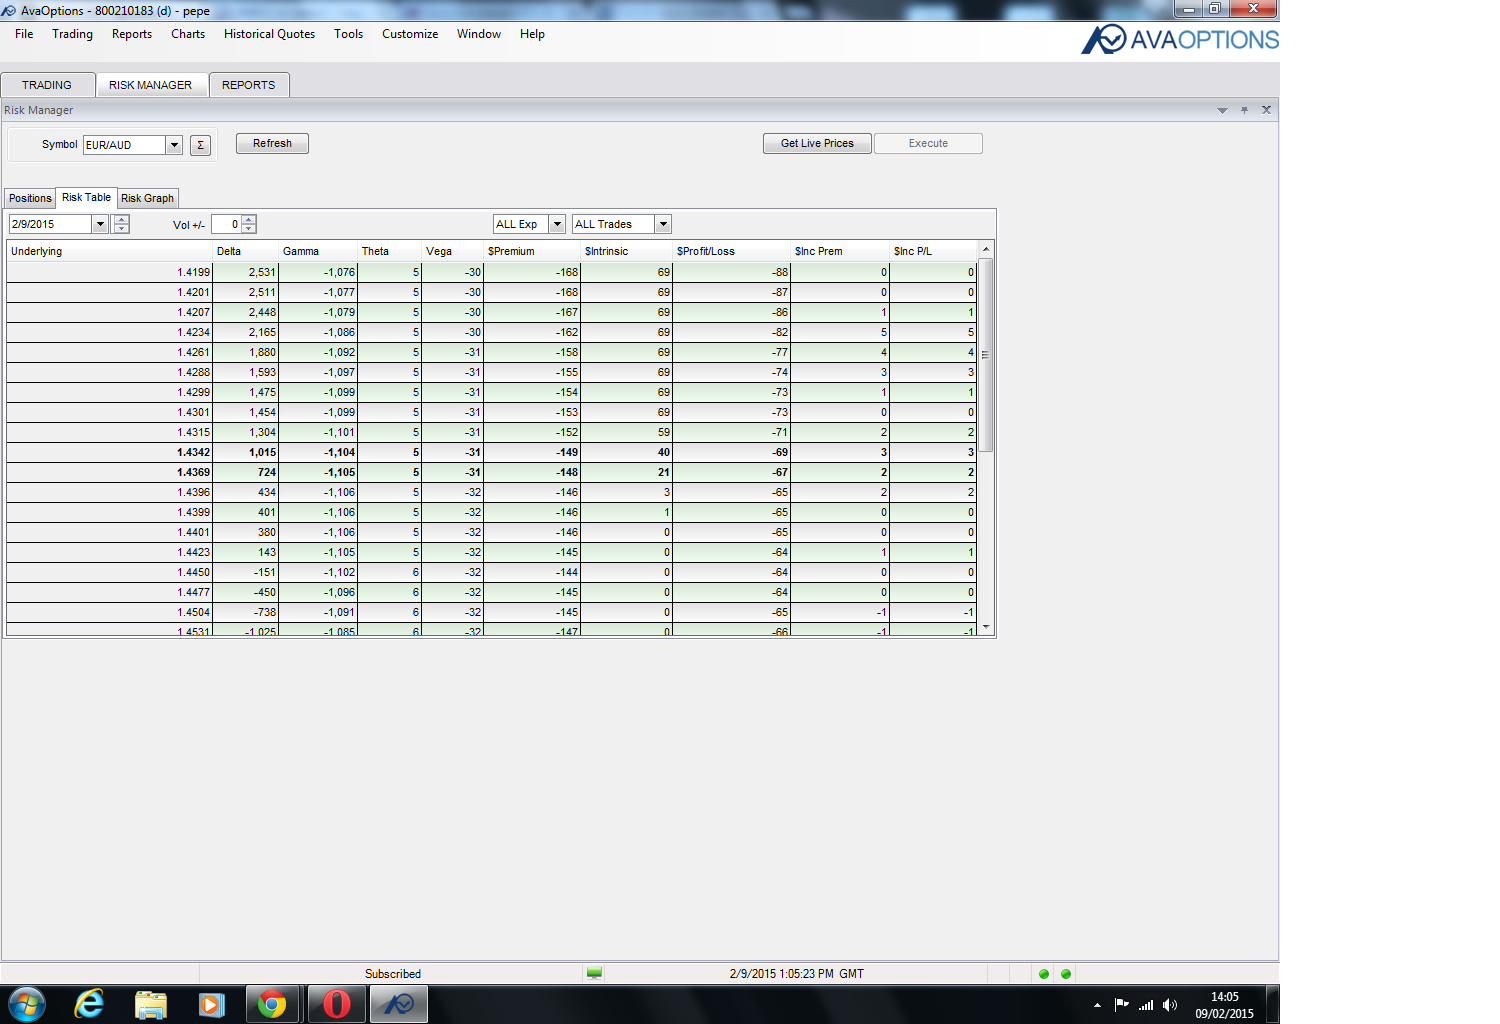Switch to the TRADING tab
Image resolution: width=1500 pixels, height=1024 pixels.
point(47,85)
